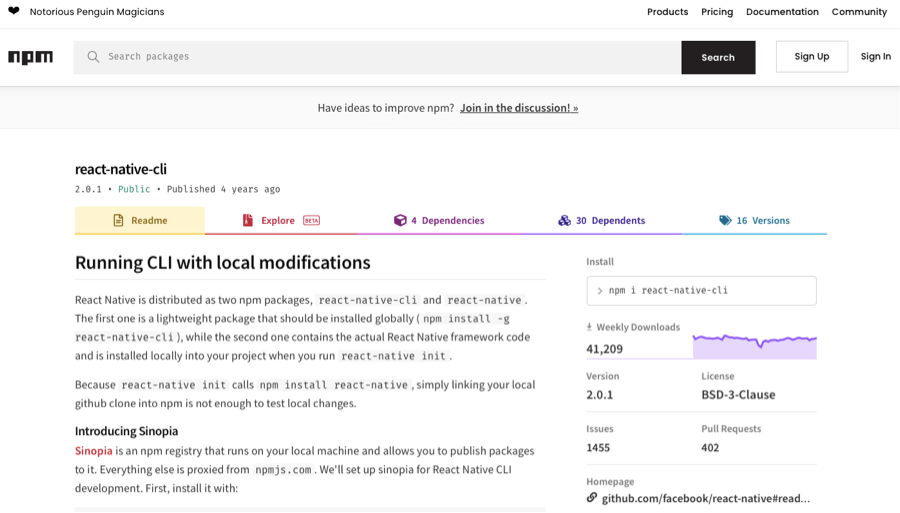
Task: Click the magnifier icon in search bar
Action: (93, 56)
